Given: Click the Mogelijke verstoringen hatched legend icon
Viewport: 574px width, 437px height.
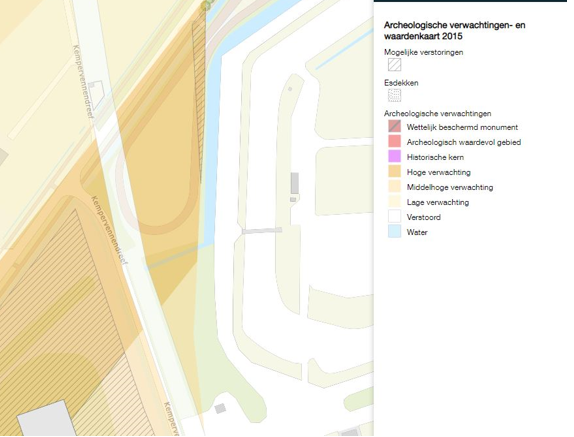Looking at the screenshot, I should point(394,65).
